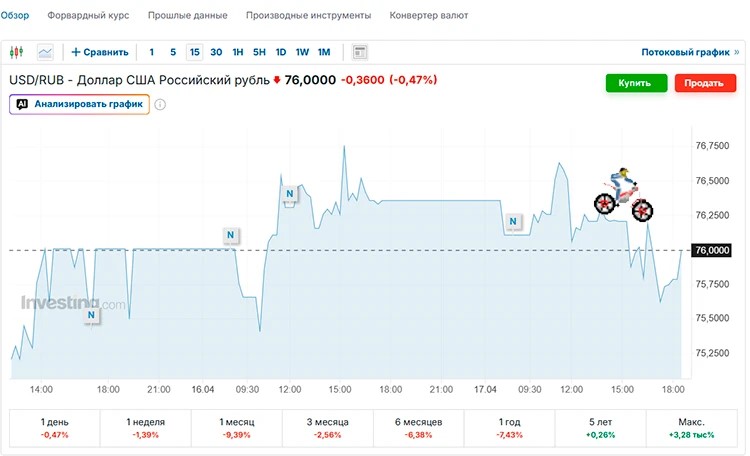Switch to Конвертер валют tab
Screen dimensions: 750x456
click(428, 16)
